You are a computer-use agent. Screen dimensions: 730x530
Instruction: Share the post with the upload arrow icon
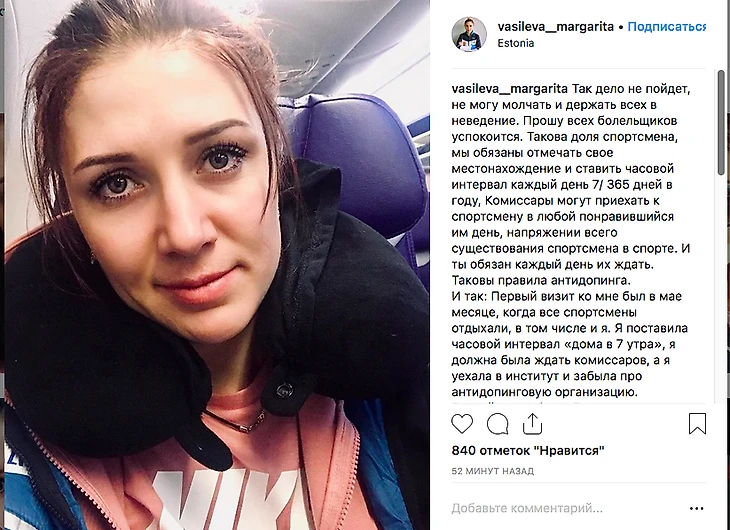pos(532,424)
